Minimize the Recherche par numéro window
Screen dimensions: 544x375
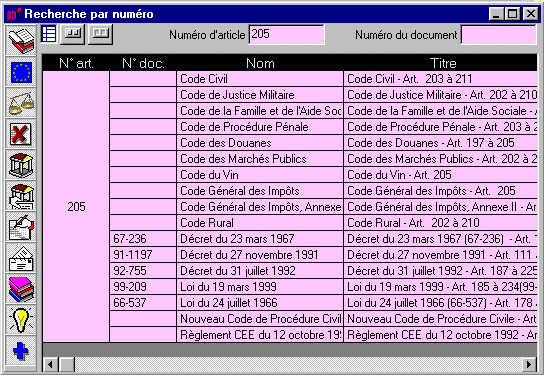497,14
